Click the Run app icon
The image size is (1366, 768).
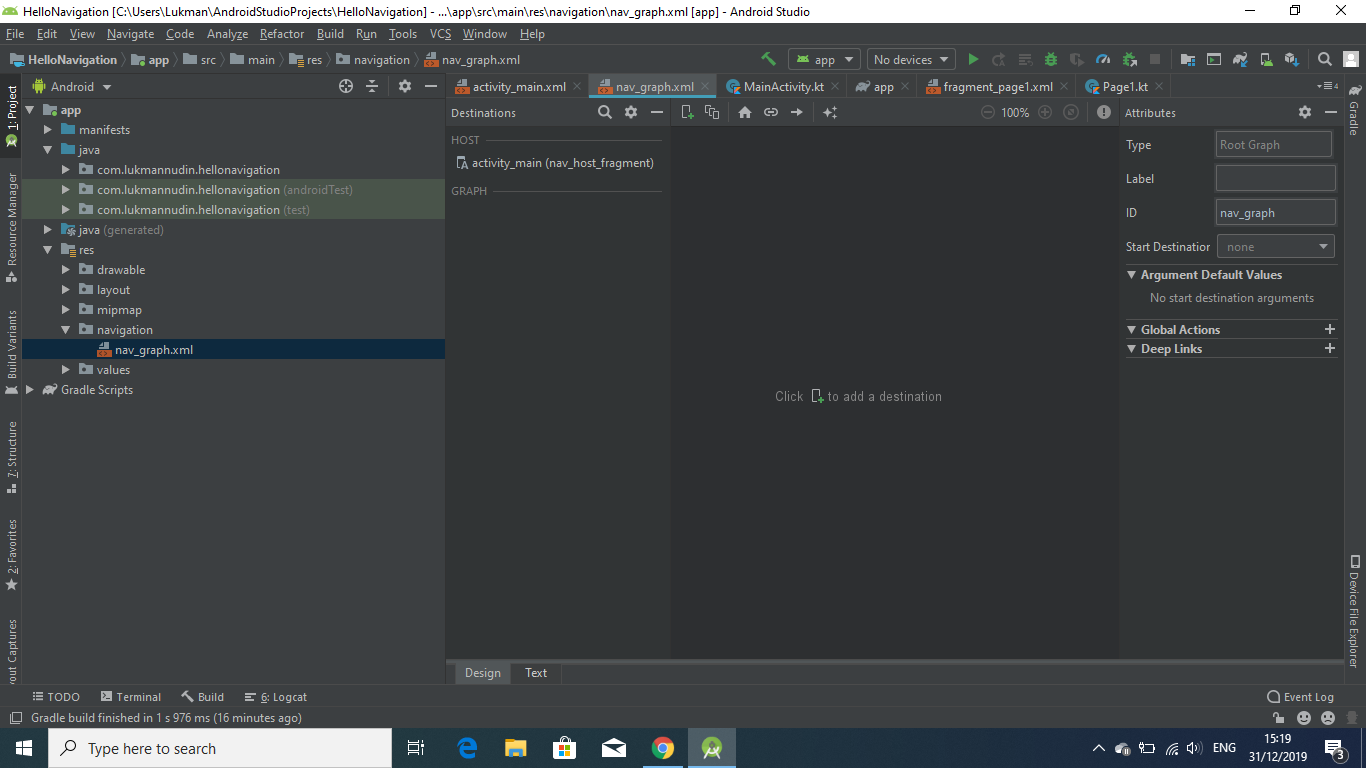click(x=973, y=59)
